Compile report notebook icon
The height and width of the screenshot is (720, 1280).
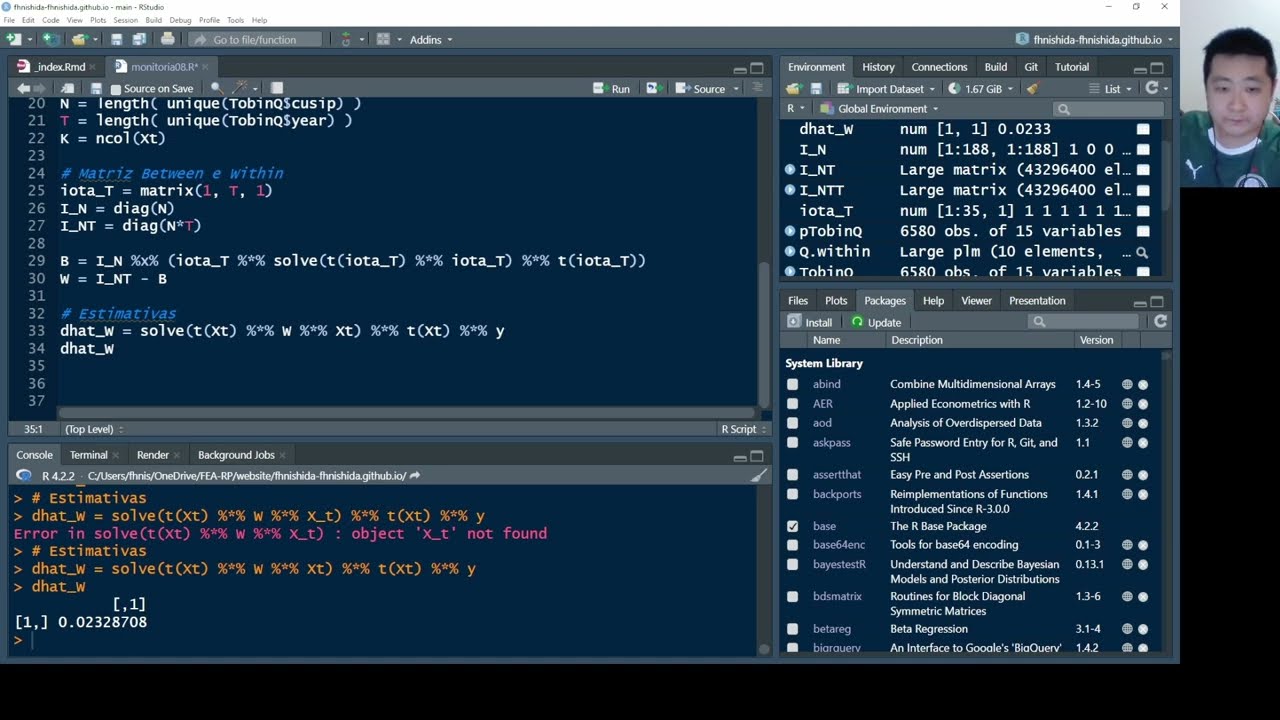point(277,88)
